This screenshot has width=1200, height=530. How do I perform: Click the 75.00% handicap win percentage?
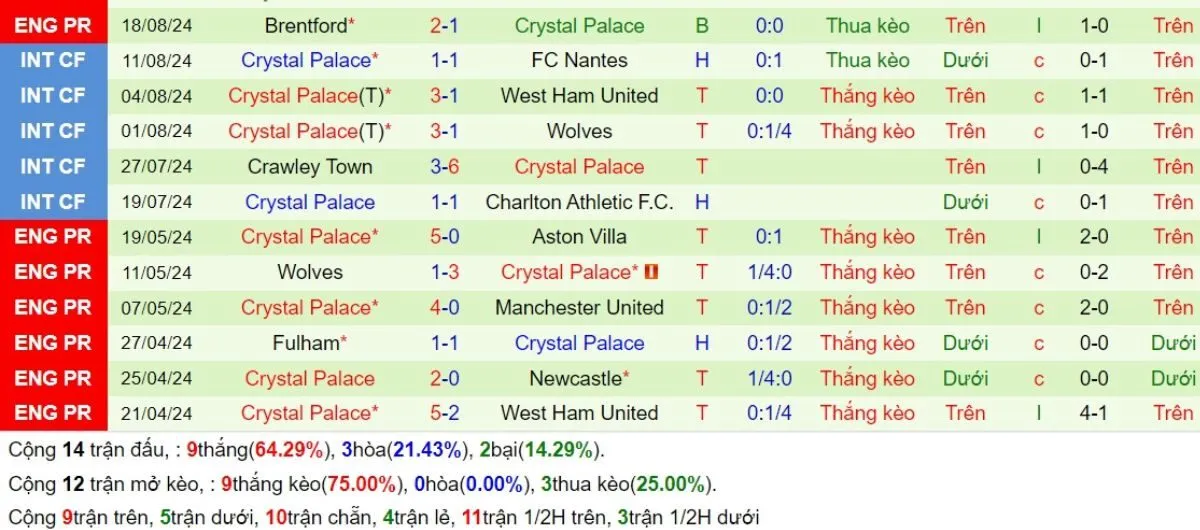coord(361,485)
